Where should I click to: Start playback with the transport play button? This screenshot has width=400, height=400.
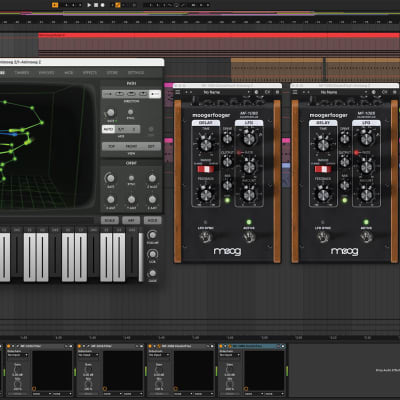pyautogui.click(x=89, y=5)
